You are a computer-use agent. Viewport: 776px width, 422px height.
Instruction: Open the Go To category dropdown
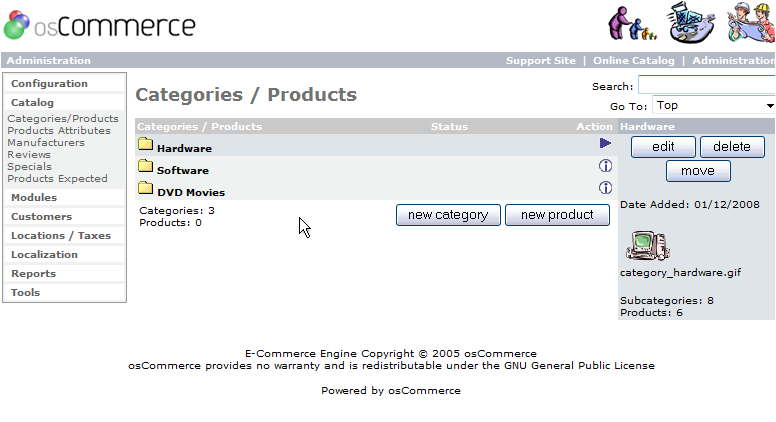coord(714,105)
